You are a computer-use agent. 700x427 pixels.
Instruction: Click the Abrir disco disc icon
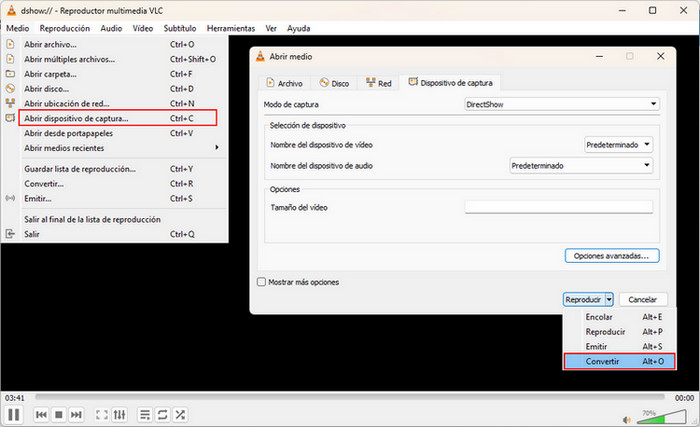(x=10, y=88)
